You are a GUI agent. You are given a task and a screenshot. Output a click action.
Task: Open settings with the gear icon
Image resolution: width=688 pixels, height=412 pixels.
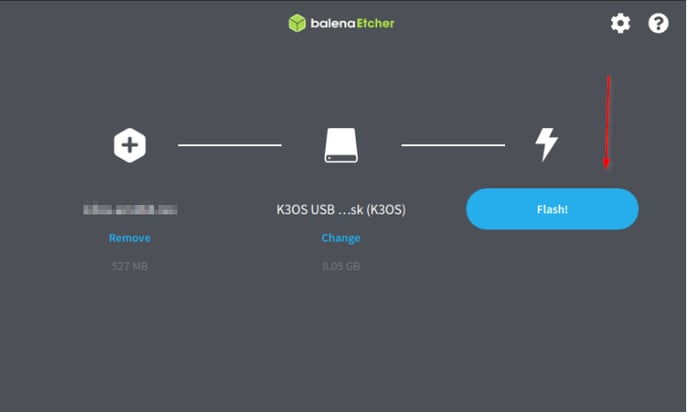620,23
